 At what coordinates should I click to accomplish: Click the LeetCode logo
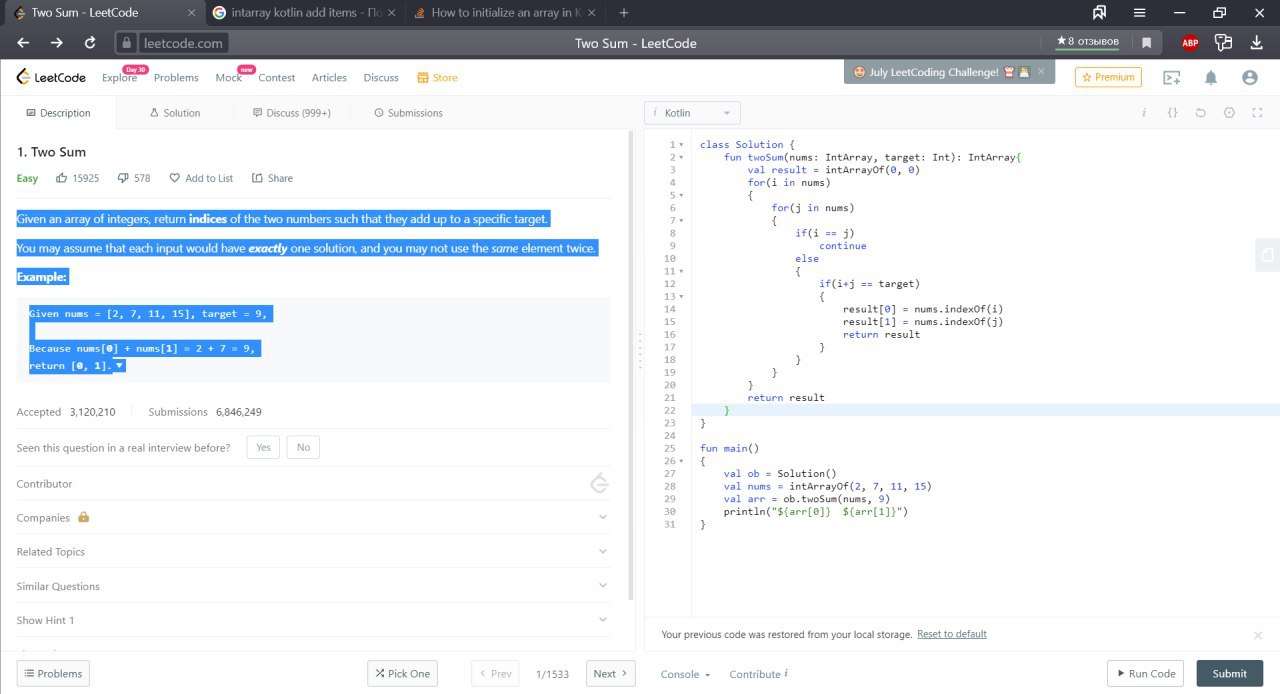click(x=51, y=77)
